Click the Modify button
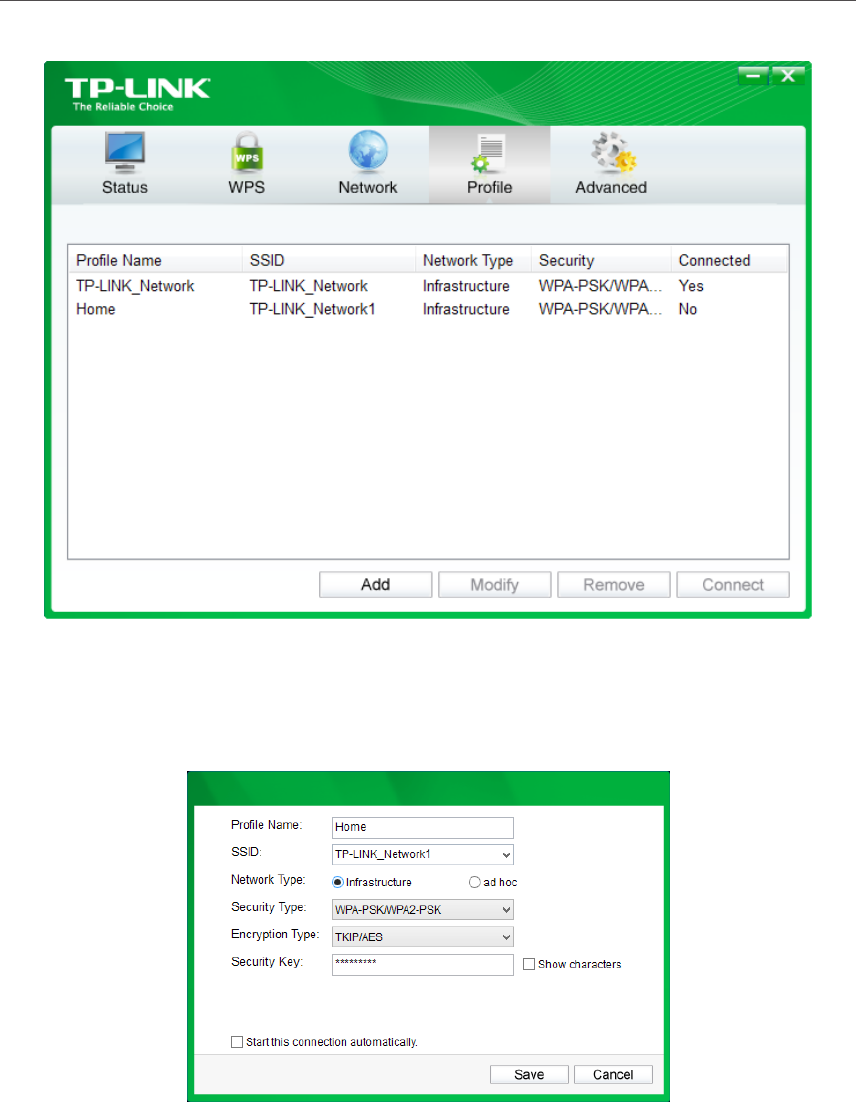This screenshot has width=856, height=1102. pyautogui.click(x=495, y=585)
